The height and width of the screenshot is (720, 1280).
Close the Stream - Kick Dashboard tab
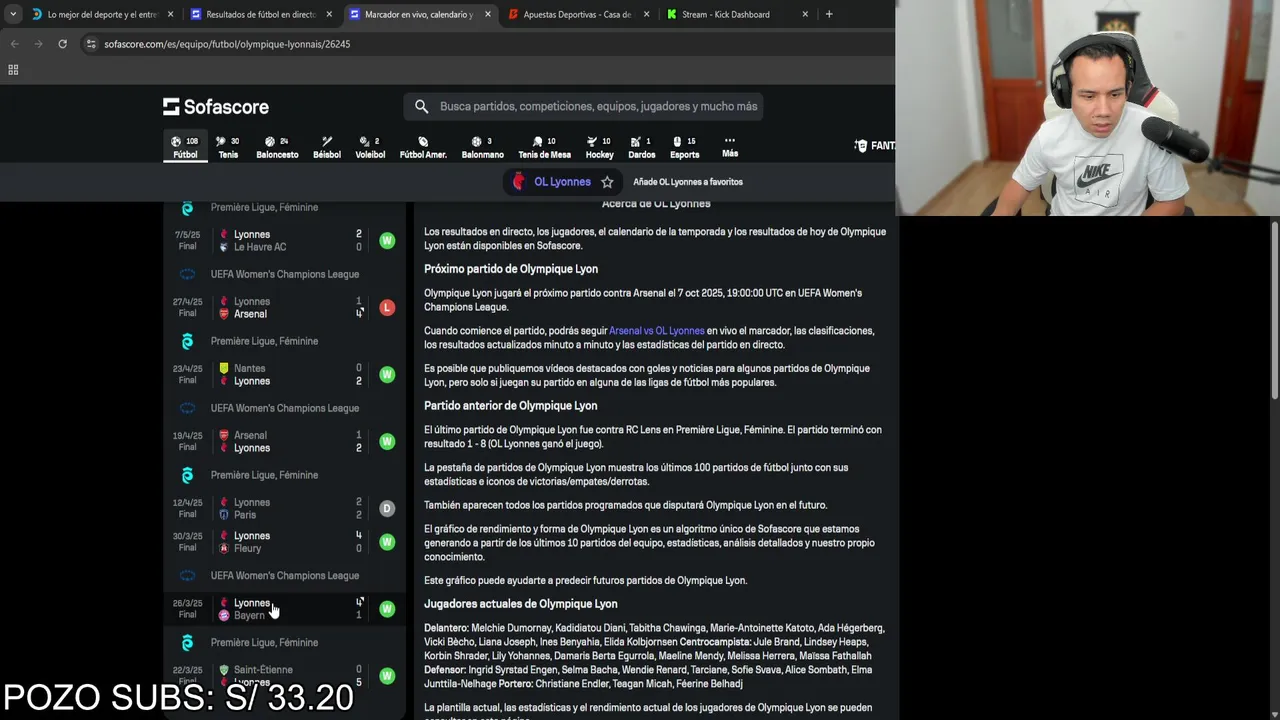click(x=805, y=14)
